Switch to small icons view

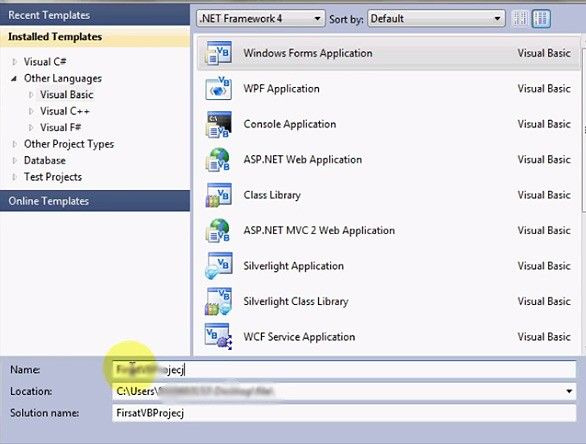[x=520, y=18]
